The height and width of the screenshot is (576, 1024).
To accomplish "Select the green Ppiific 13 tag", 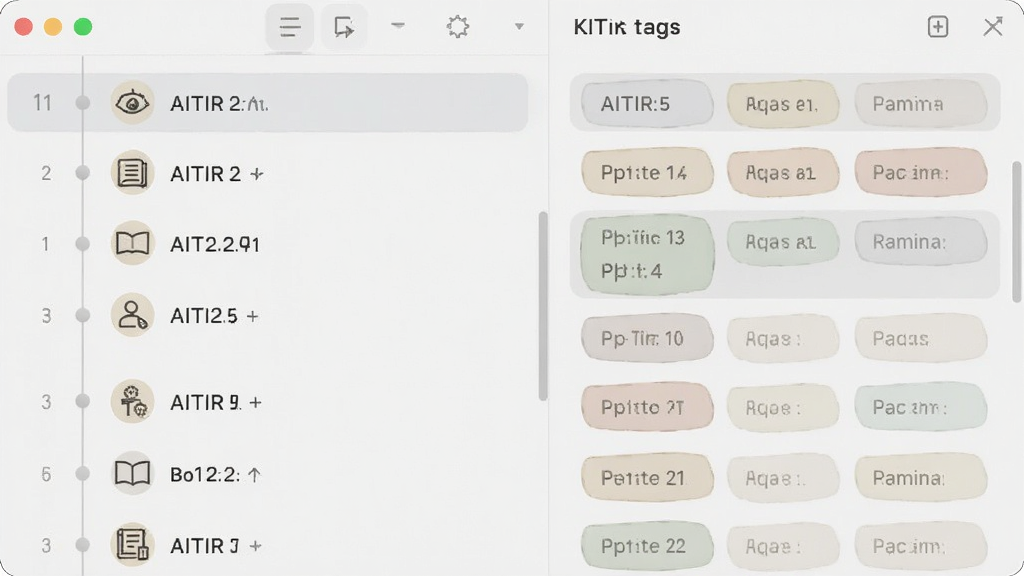I will coord(647,254).
